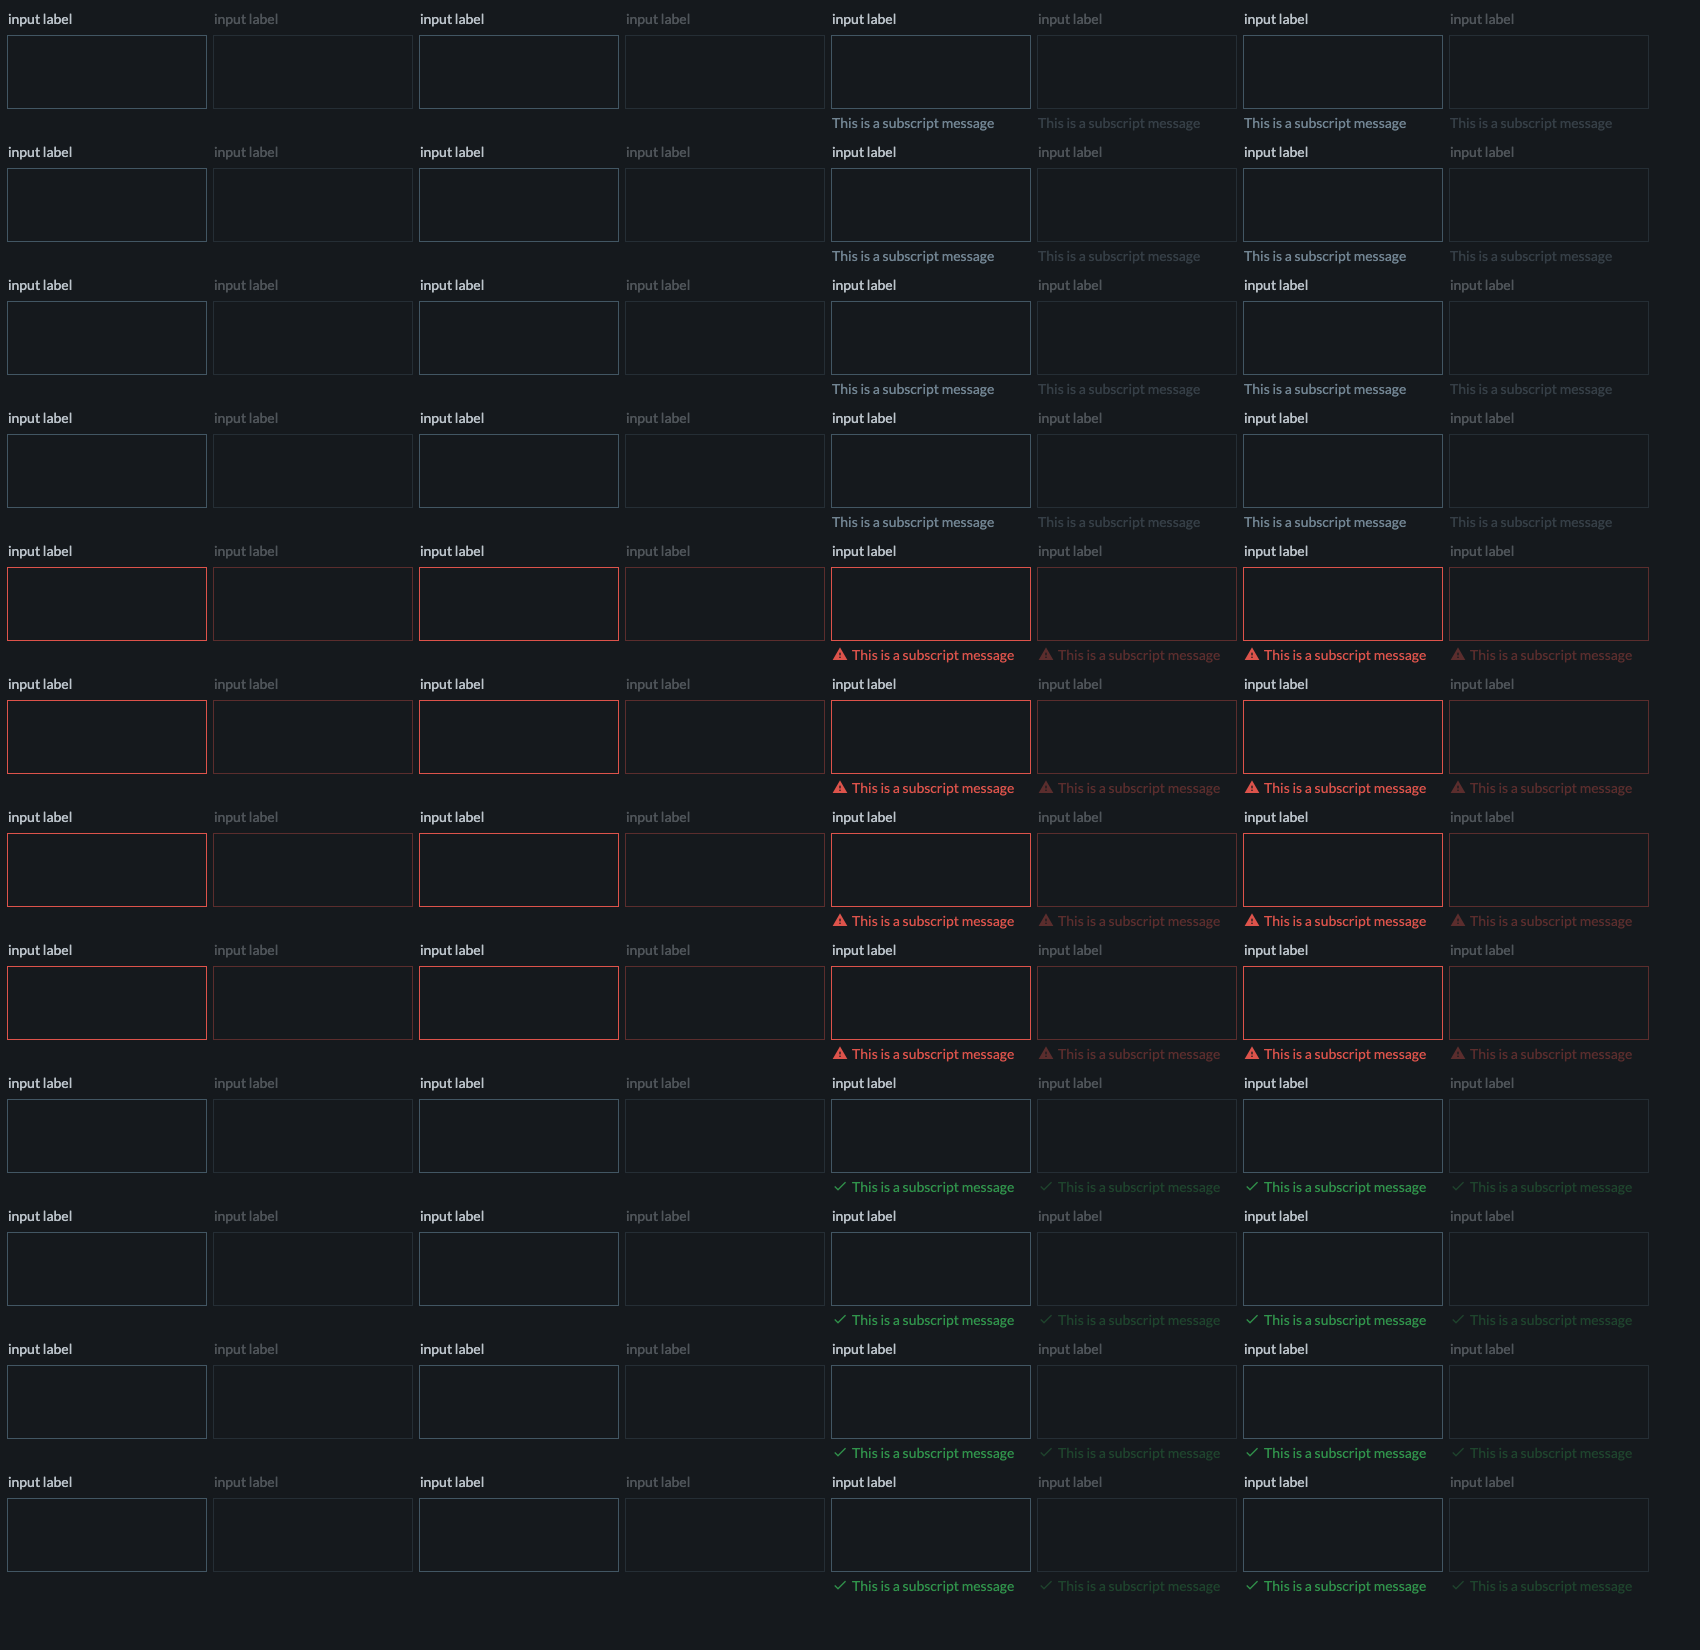Image resolution: width=1700 pixels, height=1650 pixels.
Task: Click the top-row input above the first bright subscript message
Action: click(931, 72)
